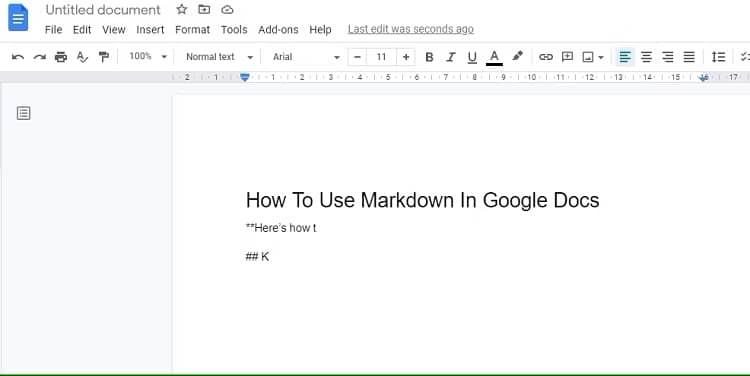Move document to a folder
The image size is (750, 376).
[x=204, y=9]
